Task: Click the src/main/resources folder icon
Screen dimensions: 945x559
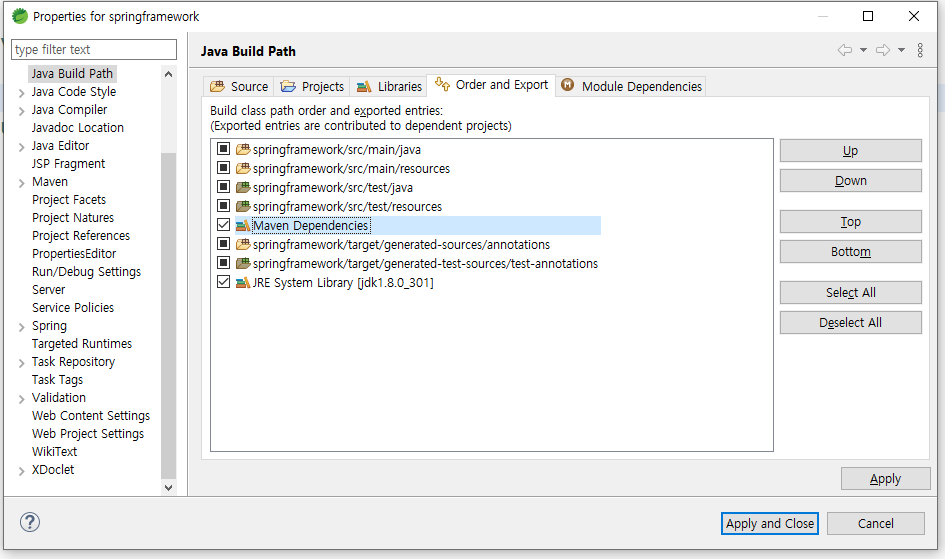Action: [243, 168]
